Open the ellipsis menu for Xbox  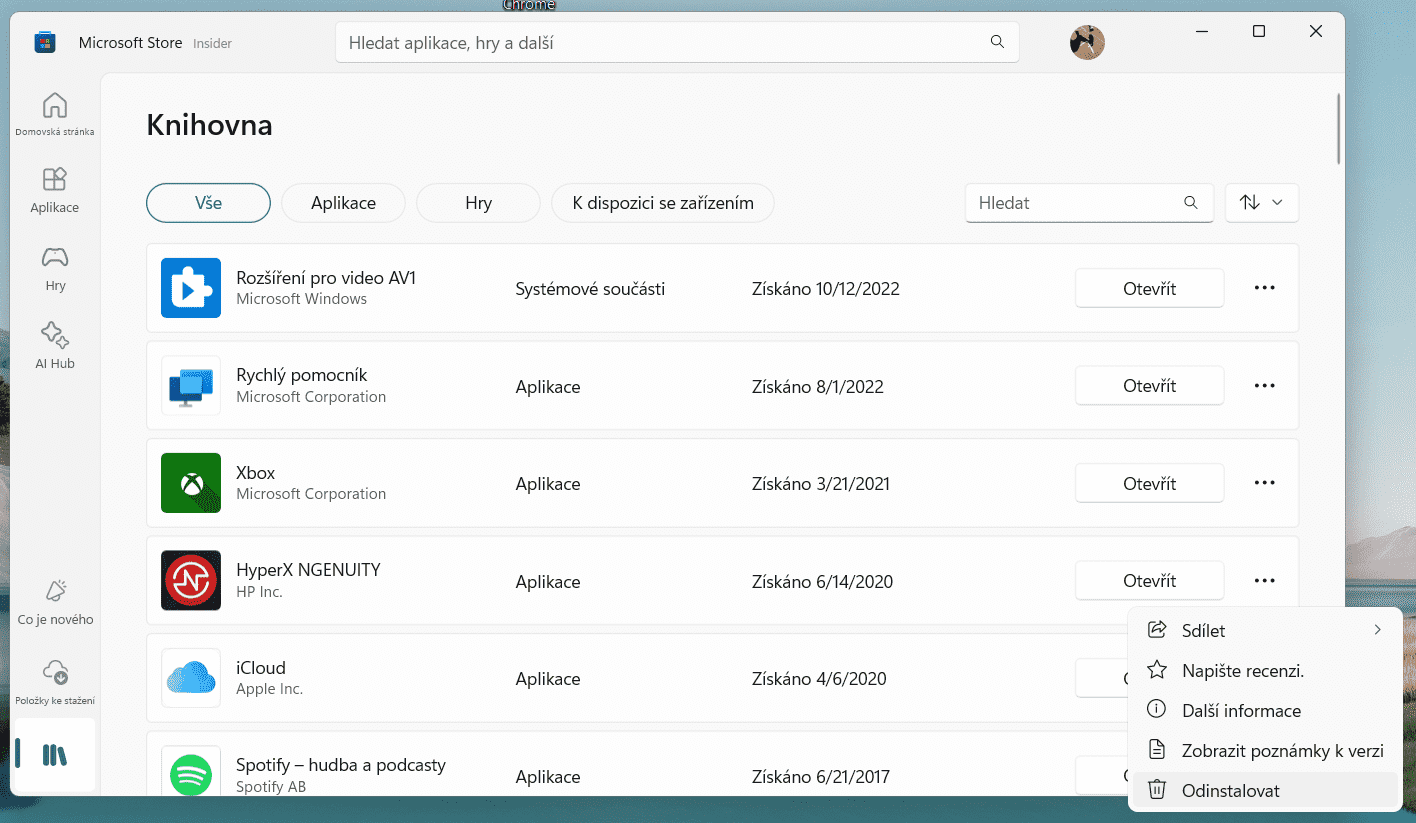tap(1264, 483)
